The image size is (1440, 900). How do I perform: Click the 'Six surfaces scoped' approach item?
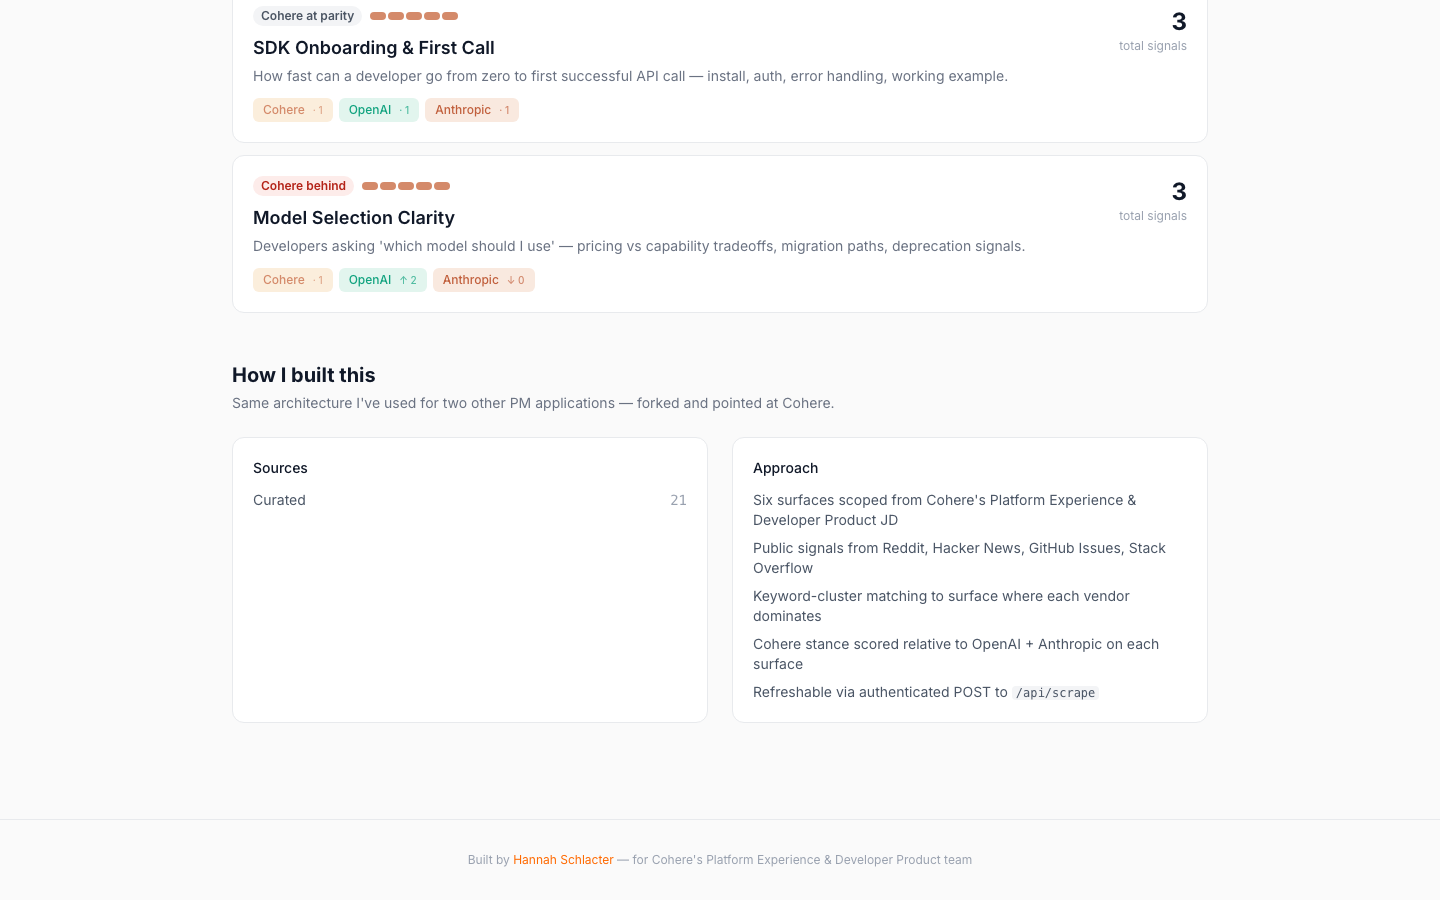944,510
